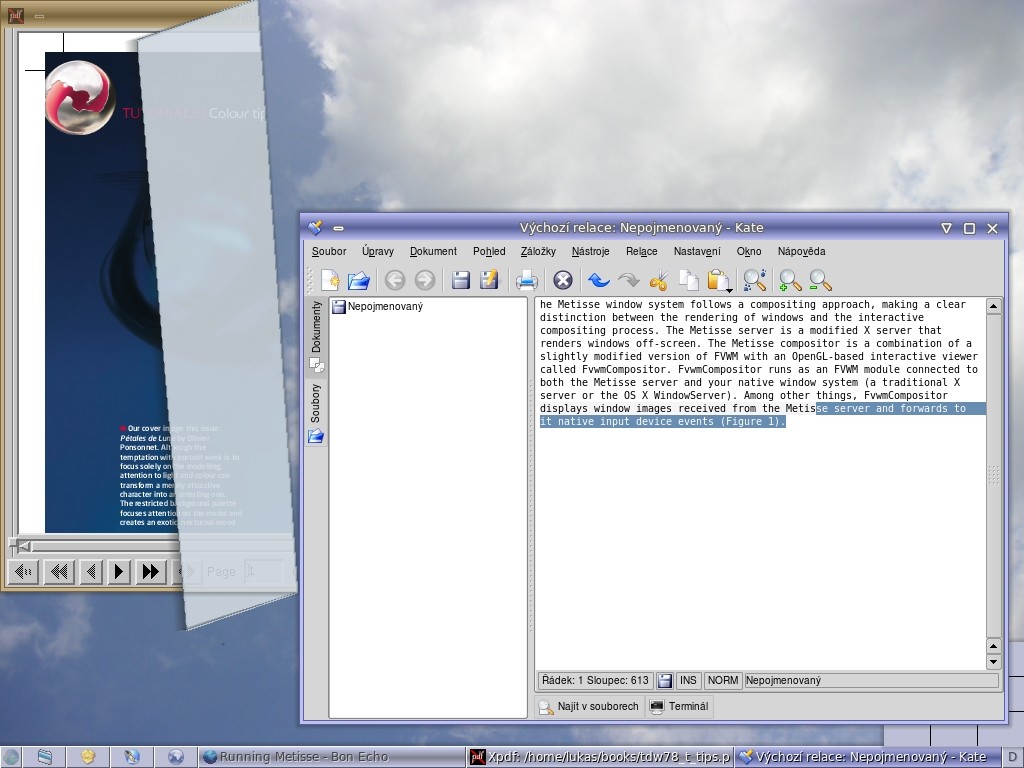This screenshot has height=768, width=1024.
Task: Open the Nastavení menu
Action: click(697, 251)
